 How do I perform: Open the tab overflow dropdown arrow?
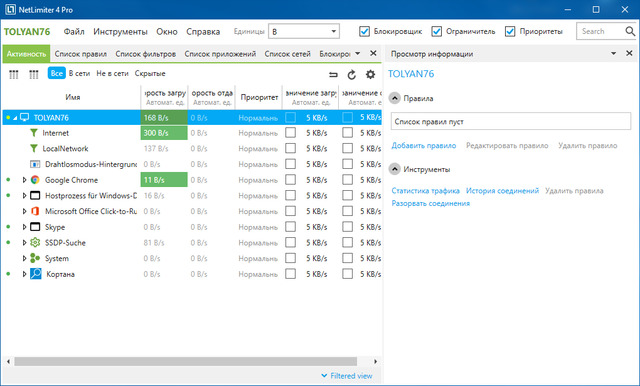358,53
